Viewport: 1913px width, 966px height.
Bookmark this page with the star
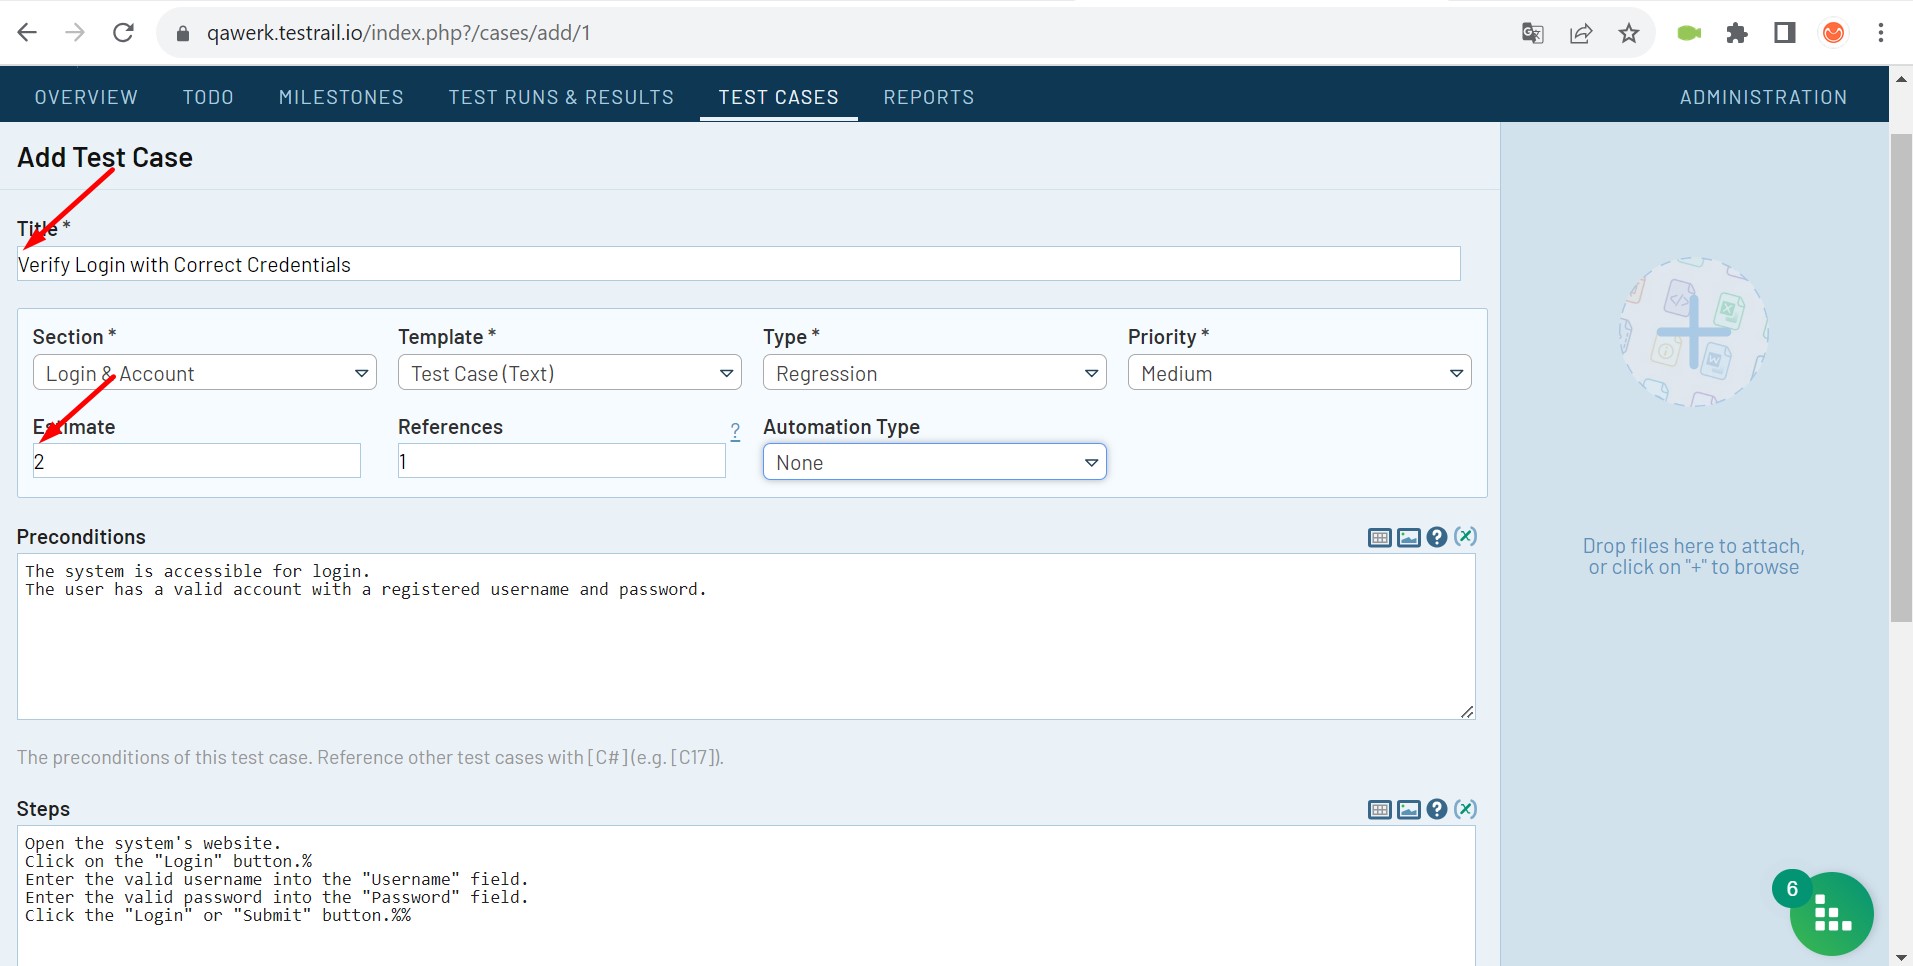coord(1629,34)
